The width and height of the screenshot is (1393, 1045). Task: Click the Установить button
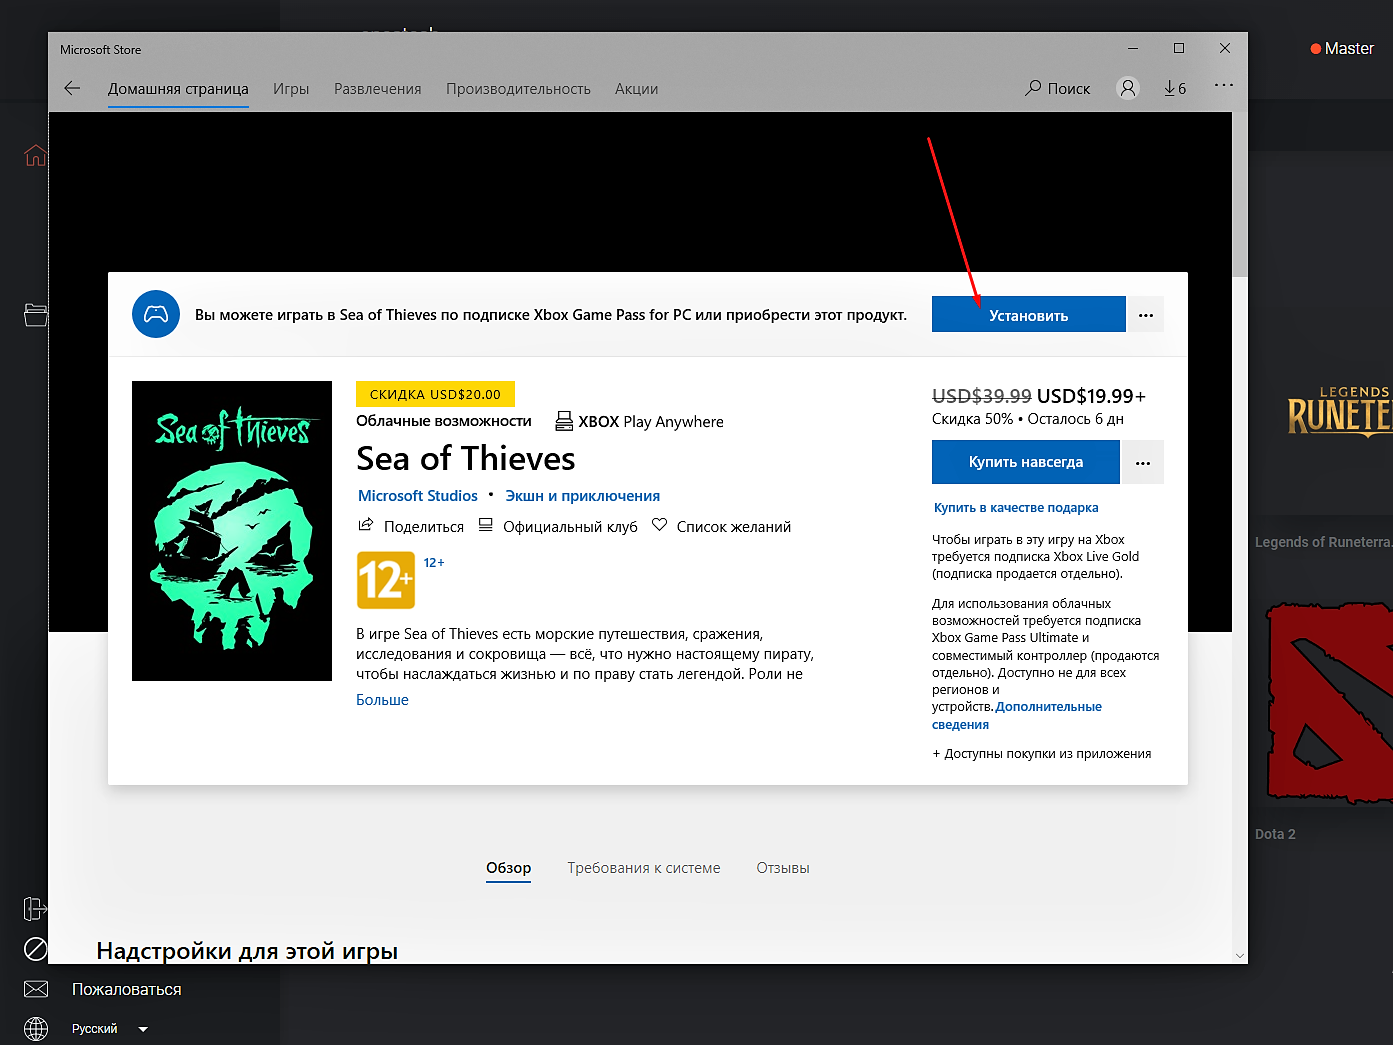pos(1029,315)
